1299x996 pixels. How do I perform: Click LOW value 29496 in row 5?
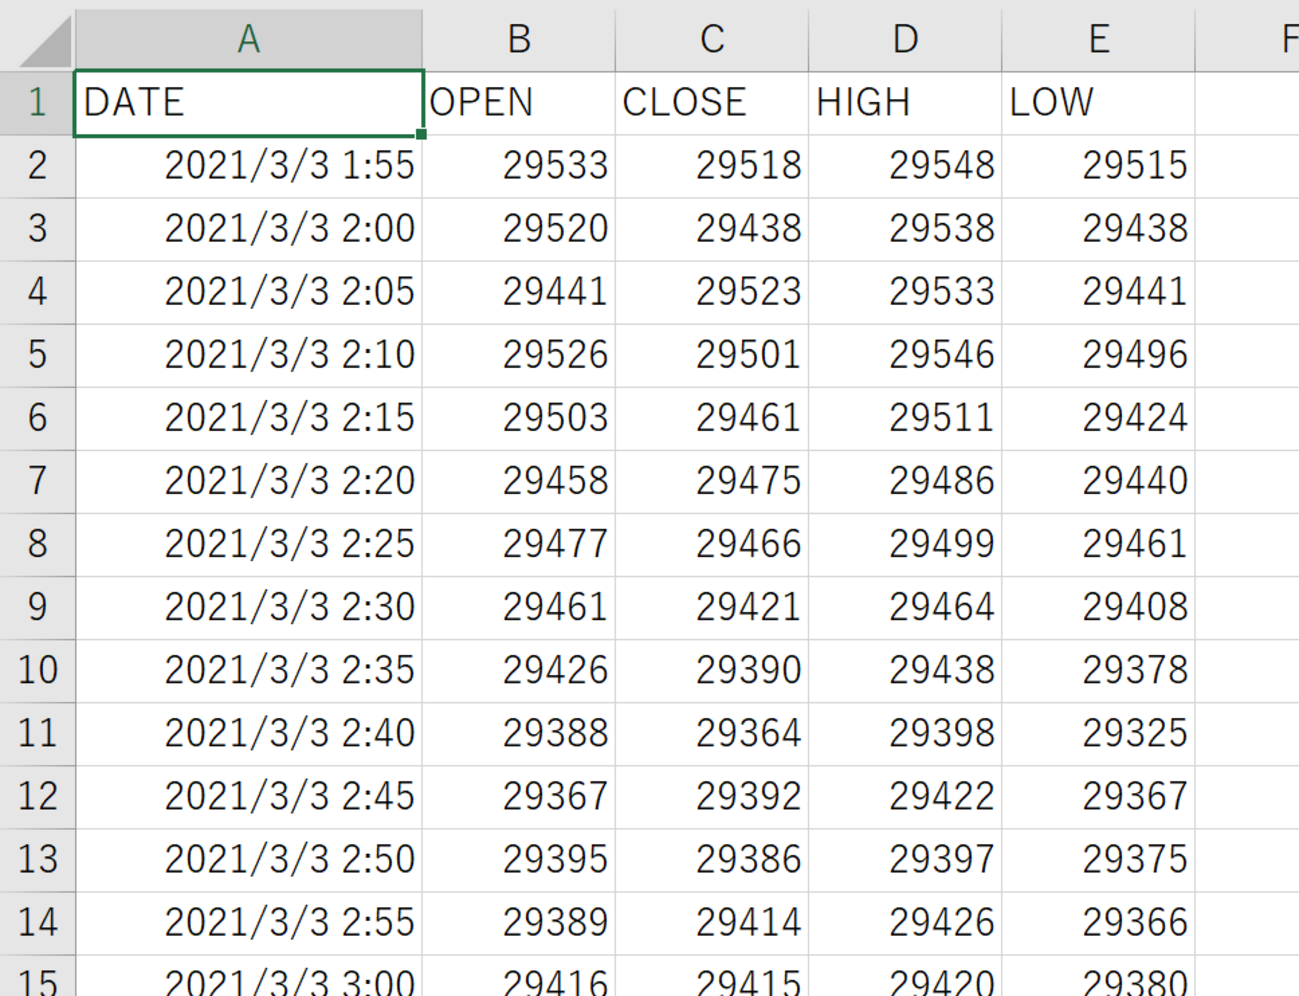tap(1098, 355)
